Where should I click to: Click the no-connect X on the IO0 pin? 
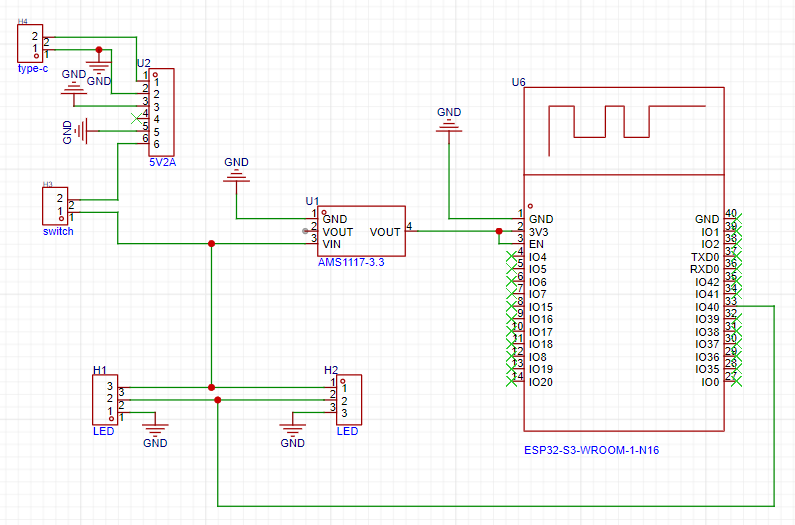pos(737,382)
